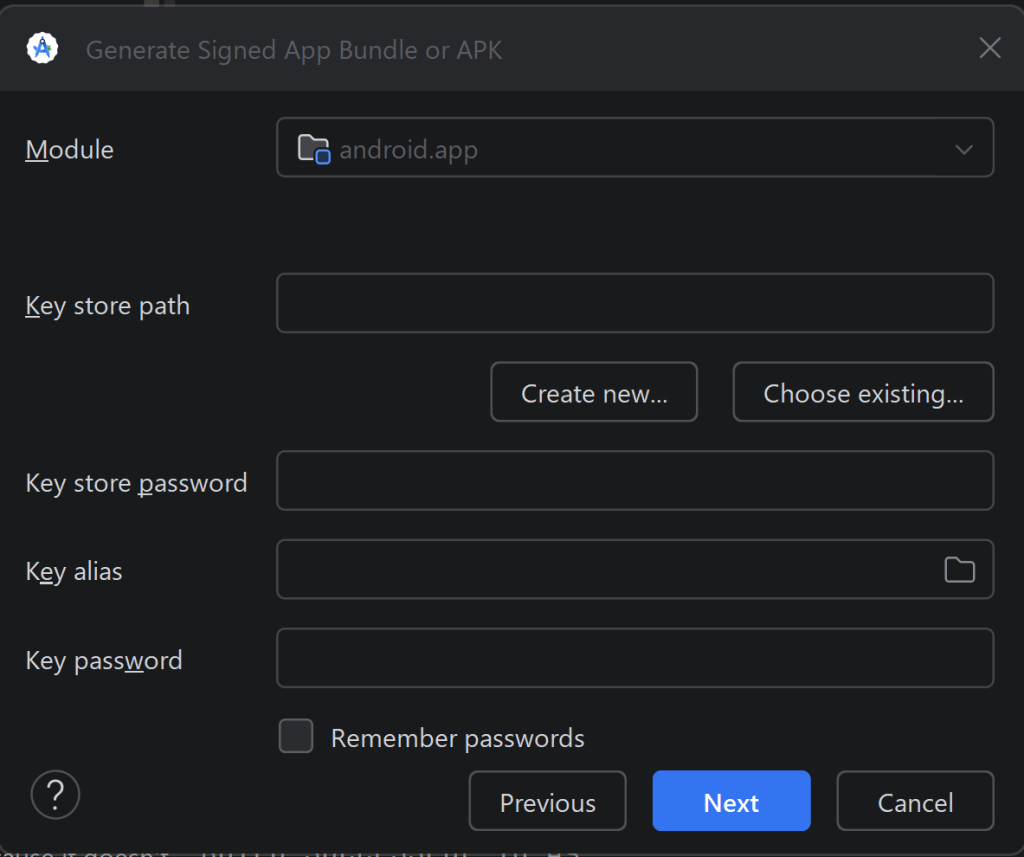
Task: Proceed with the Next button
Action: [x=731, y=801]
